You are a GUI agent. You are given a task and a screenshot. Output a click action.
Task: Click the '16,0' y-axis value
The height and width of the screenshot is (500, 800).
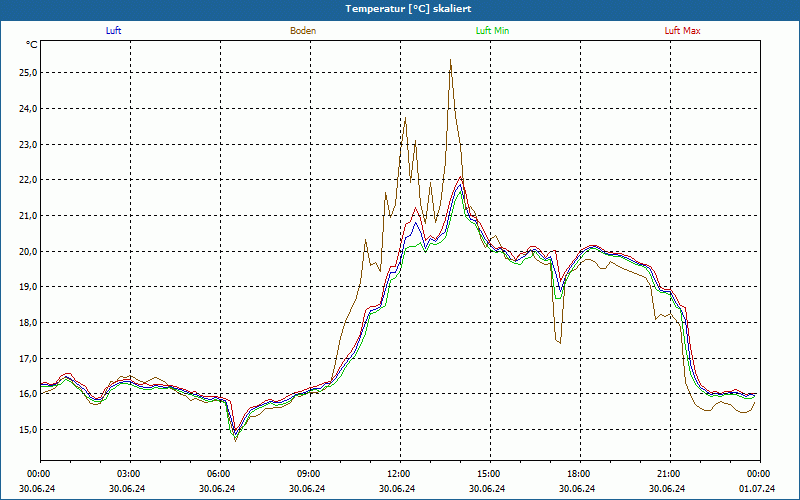coord(28,394)
